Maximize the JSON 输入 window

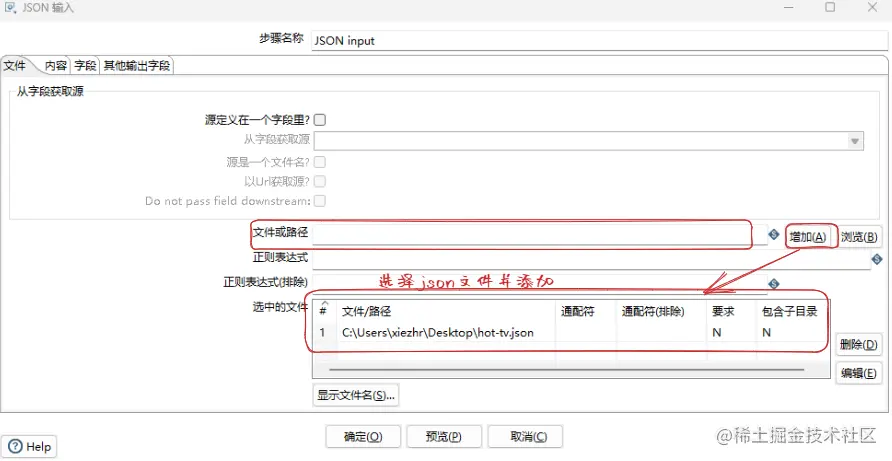(831, 7)
